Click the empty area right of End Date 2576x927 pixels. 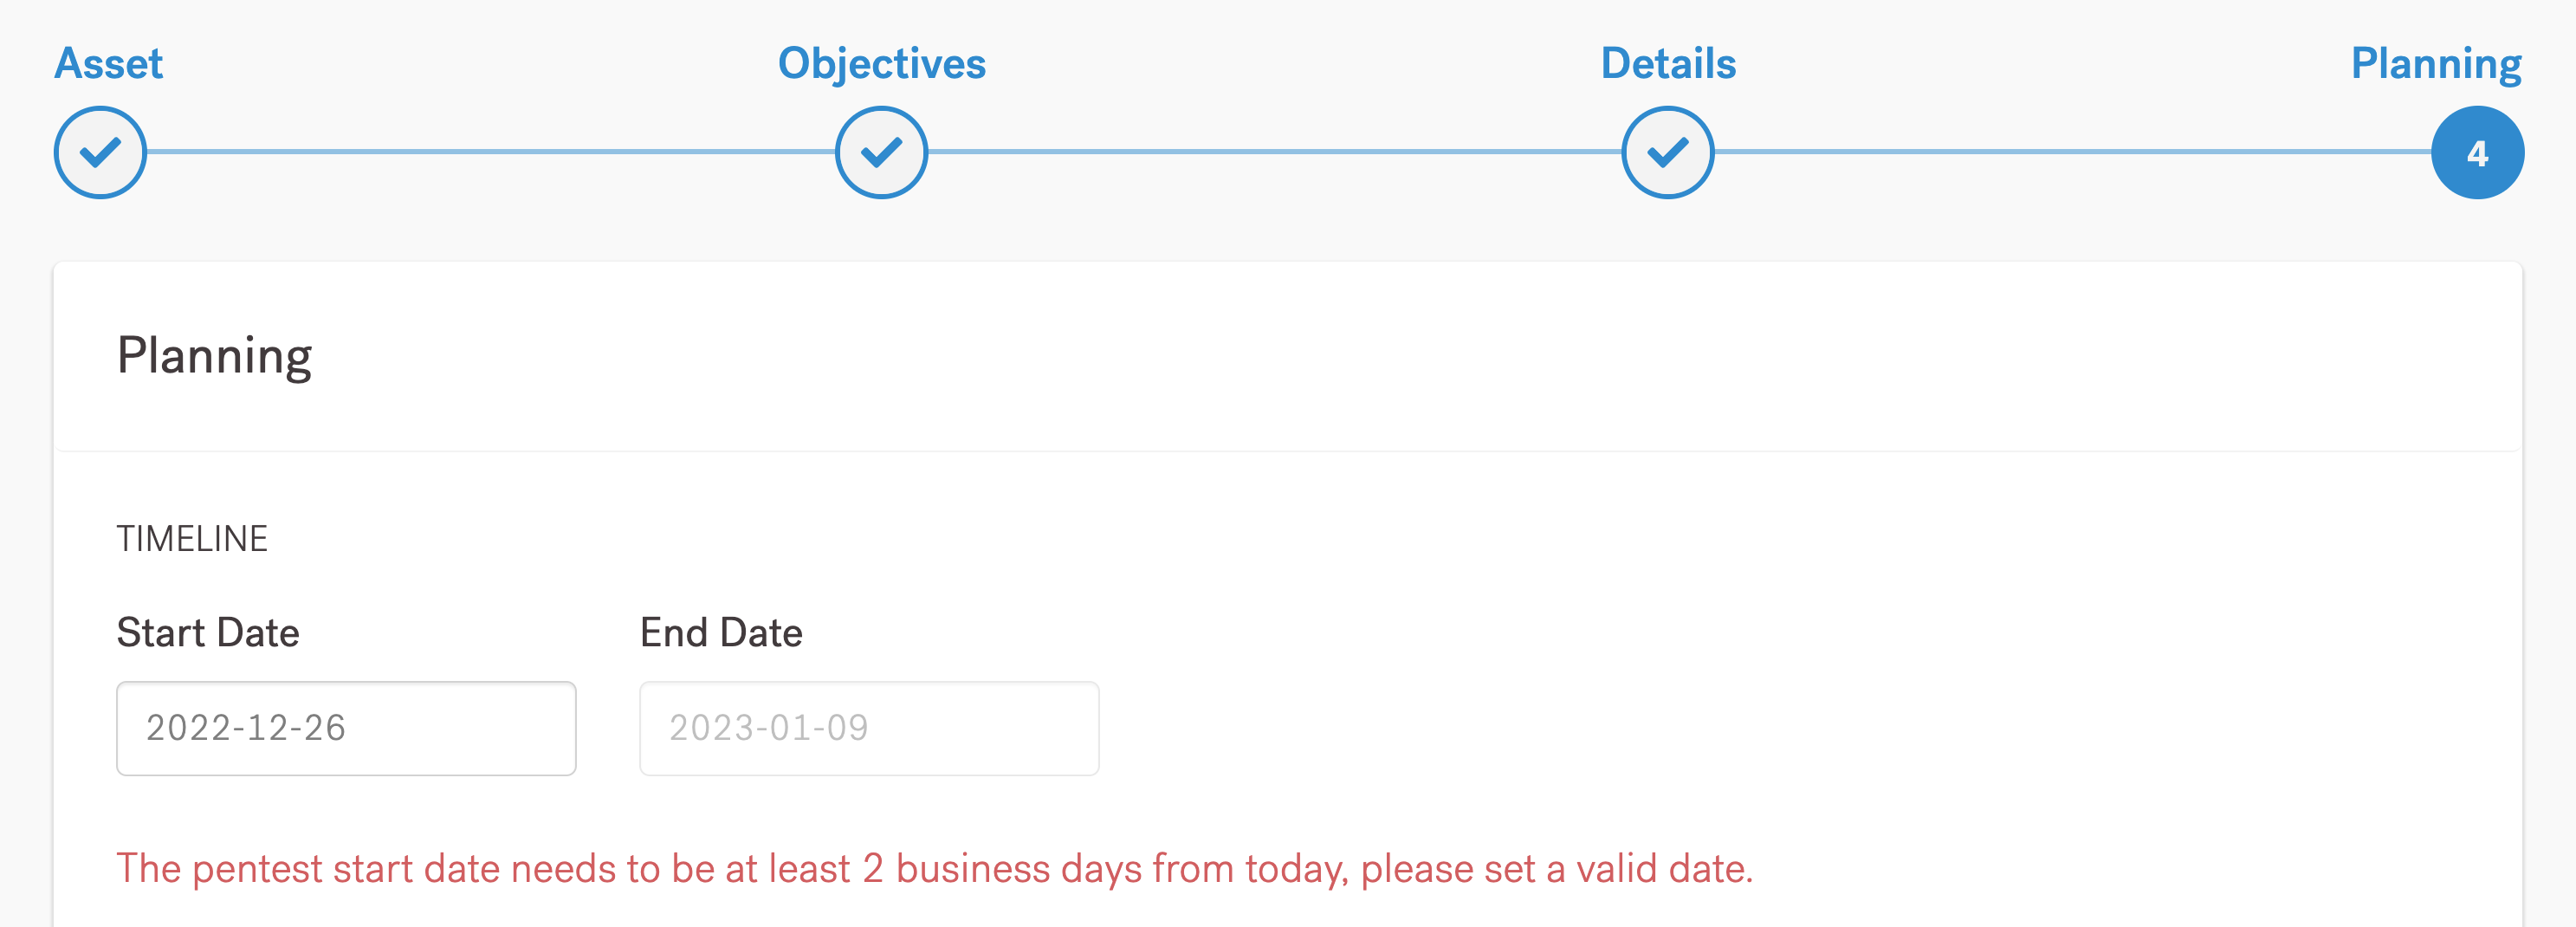coord(1700,728)
